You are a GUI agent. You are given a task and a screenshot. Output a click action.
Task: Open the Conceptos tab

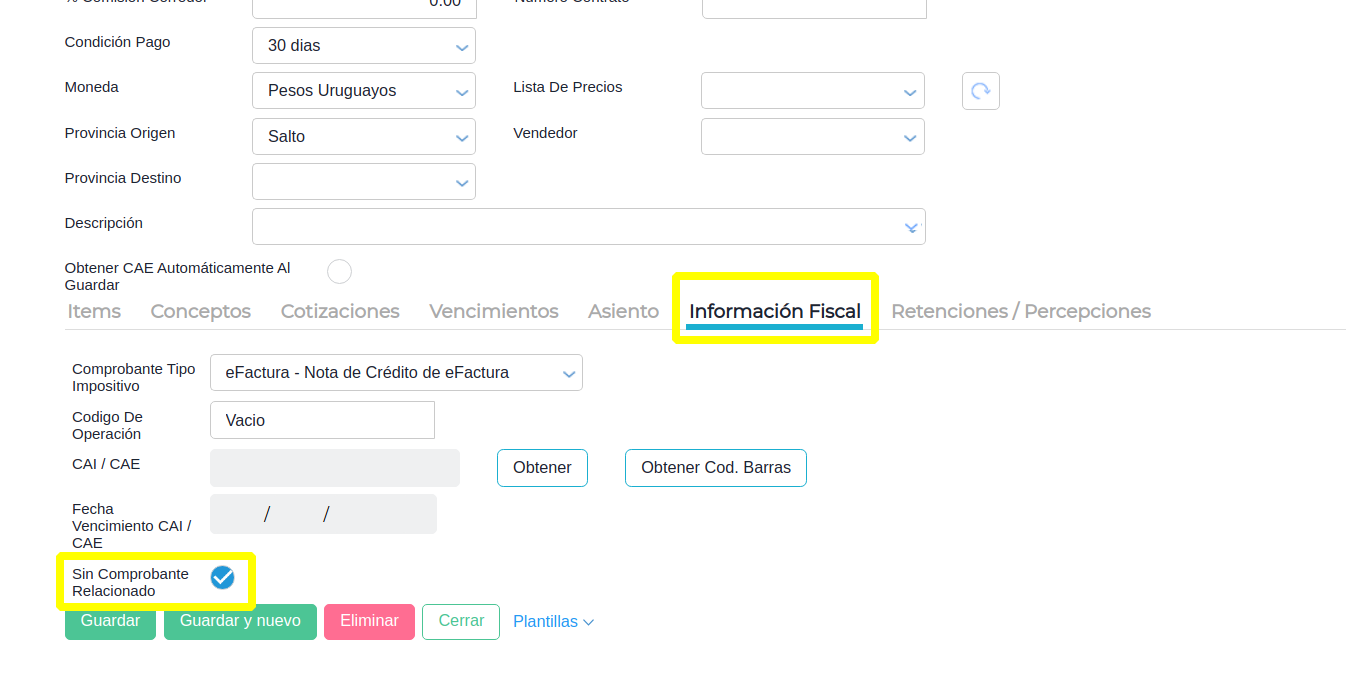click(x=200, y=312)
